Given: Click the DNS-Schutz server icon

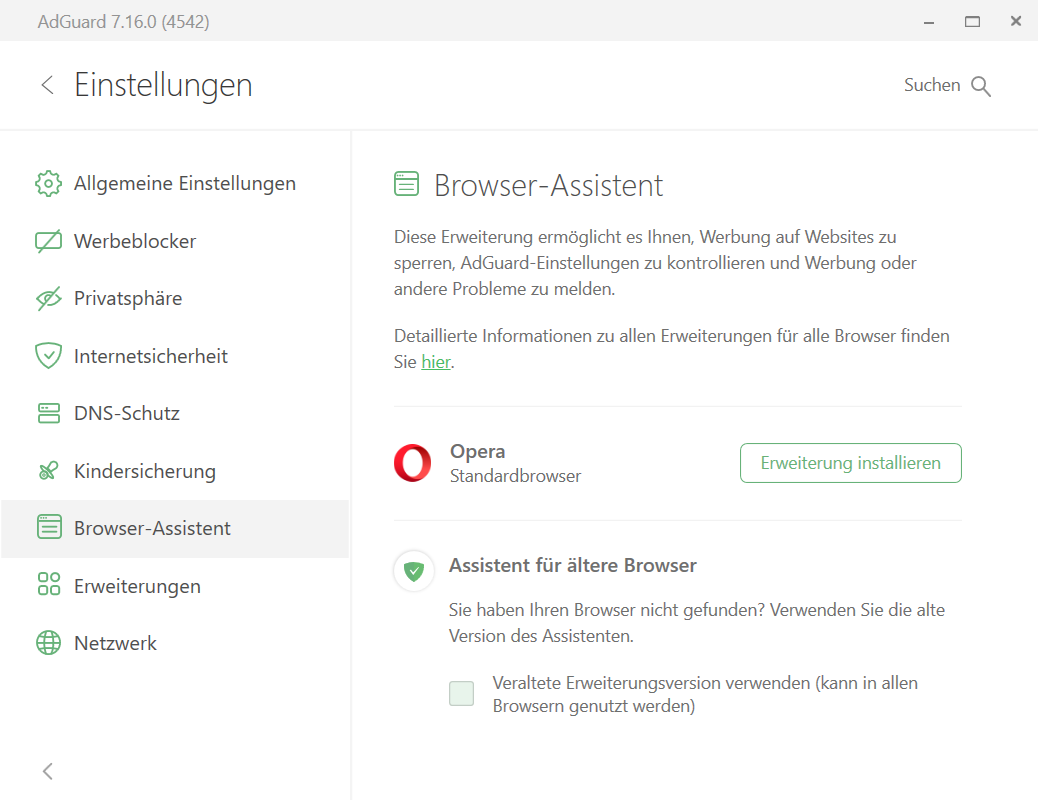Looking at the screenshot, I should click(48, 413).
